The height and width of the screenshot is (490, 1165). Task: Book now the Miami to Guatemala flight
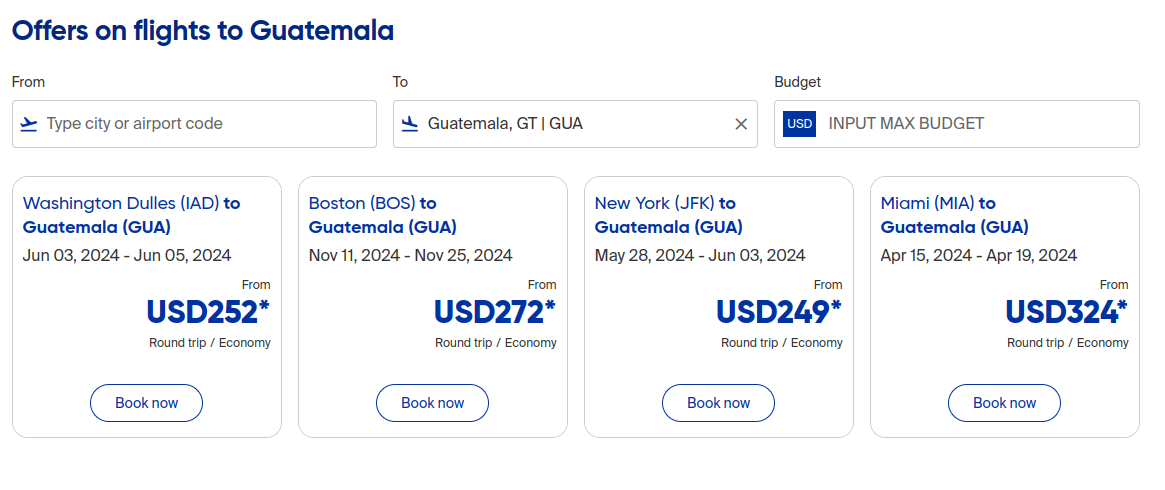[1005, 403]
